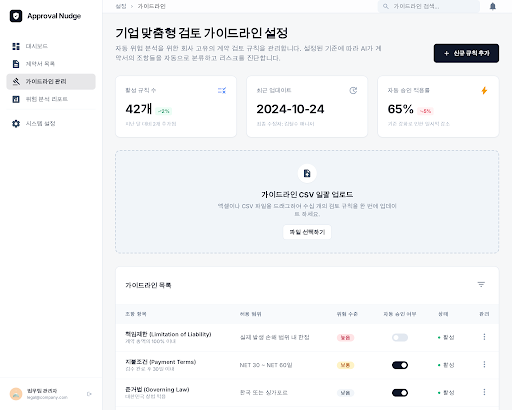Click the Approval Nudge app title
The height and width of the screenshot is (410, 512).
tap(54, 16)
